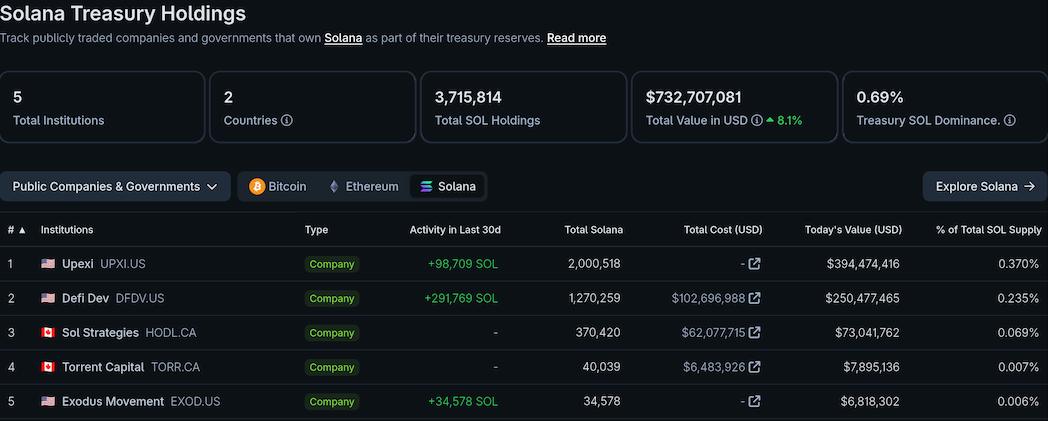
Task: Sort by Today's Value (USD) header
Action: [853, 230]
